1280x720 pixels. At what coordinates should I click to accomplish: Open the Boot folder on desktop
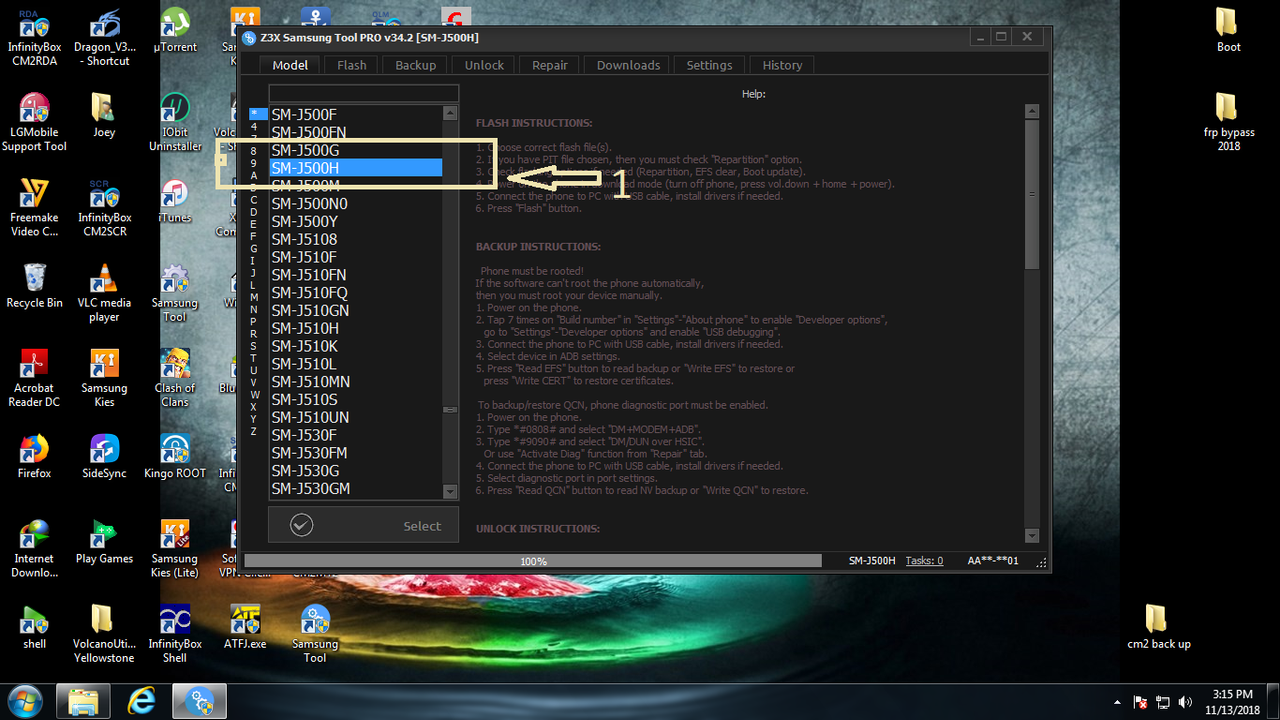point(1228,30)
